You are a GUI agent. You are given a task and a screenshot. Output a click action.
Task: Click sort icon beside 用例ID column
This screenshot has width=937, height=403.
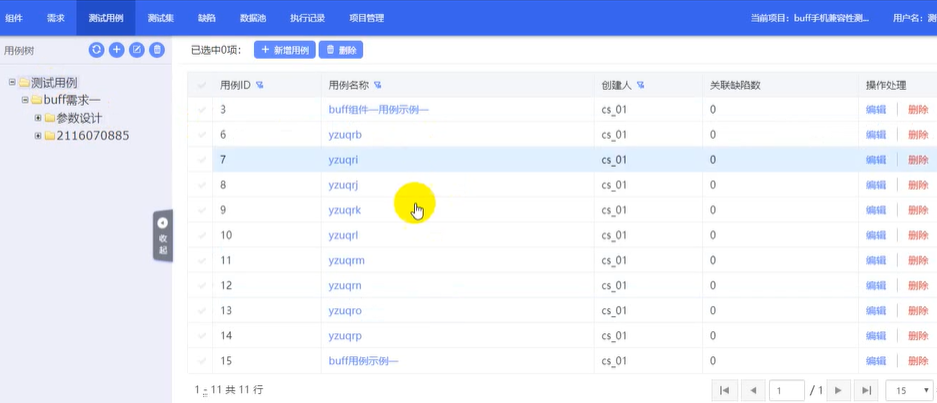tap(260, 85)
